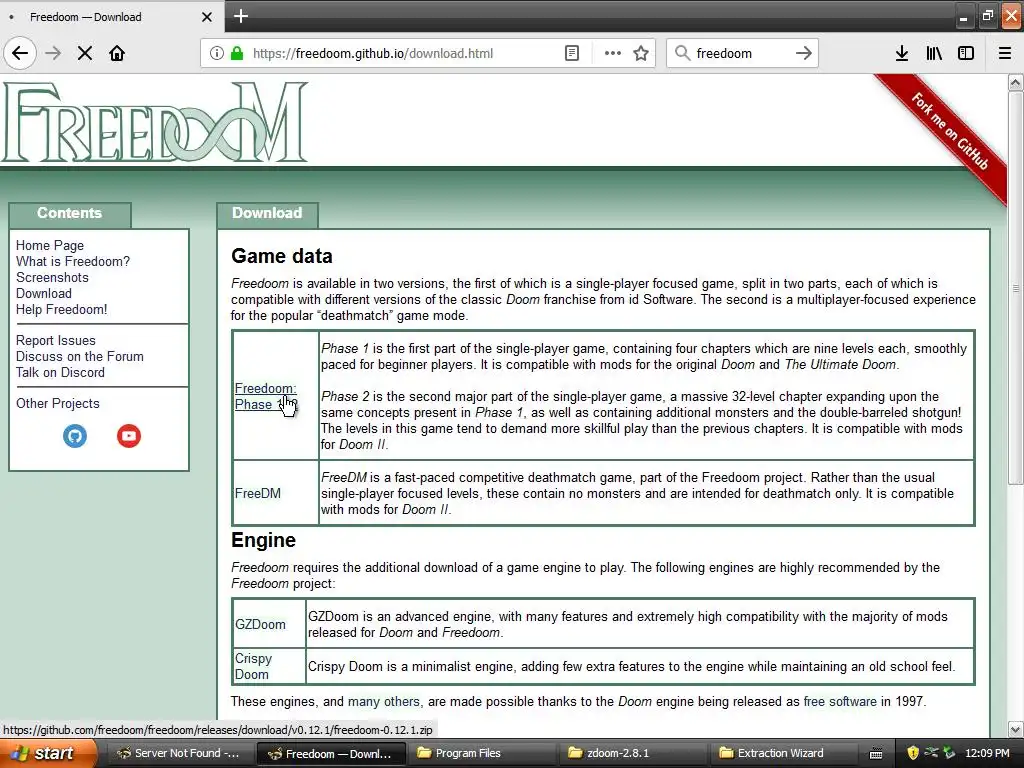Image resolution: width=1024 pixels, height=768 pixels.
Task: Click the freedoom search box
Action: (x=741, y=54)
